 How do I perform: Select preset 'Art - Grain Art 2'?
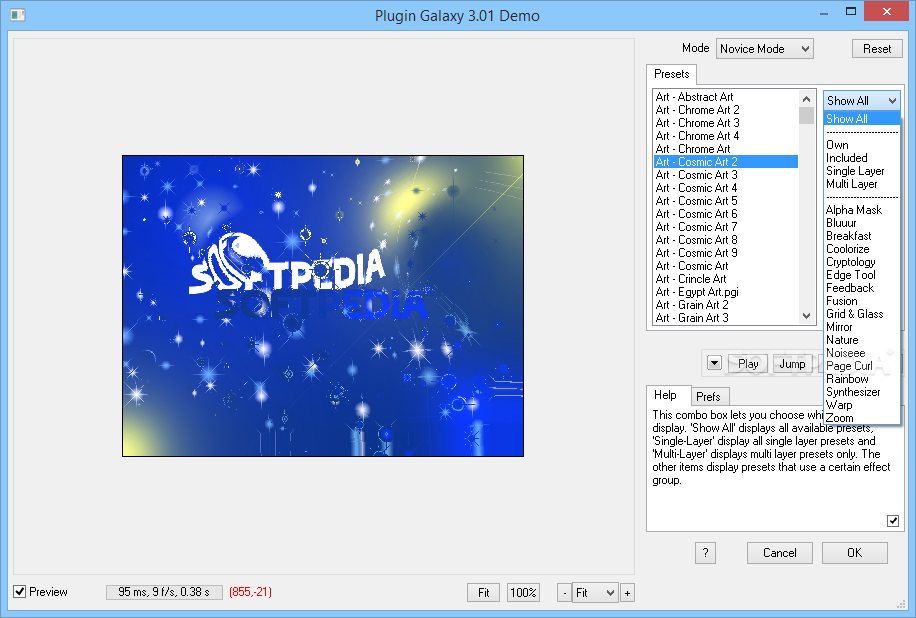726,305
